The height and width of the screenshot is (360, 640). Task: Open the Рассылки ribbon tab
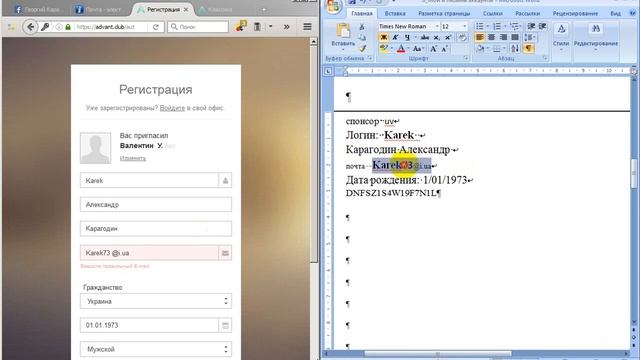[x=527, y=13]
